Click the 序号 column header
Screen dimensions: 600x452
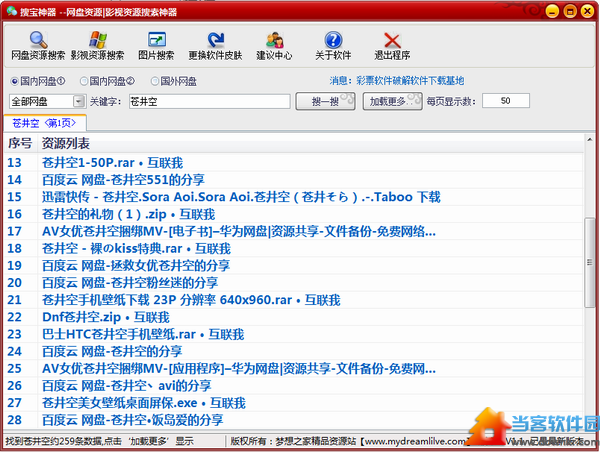(20, 144)
